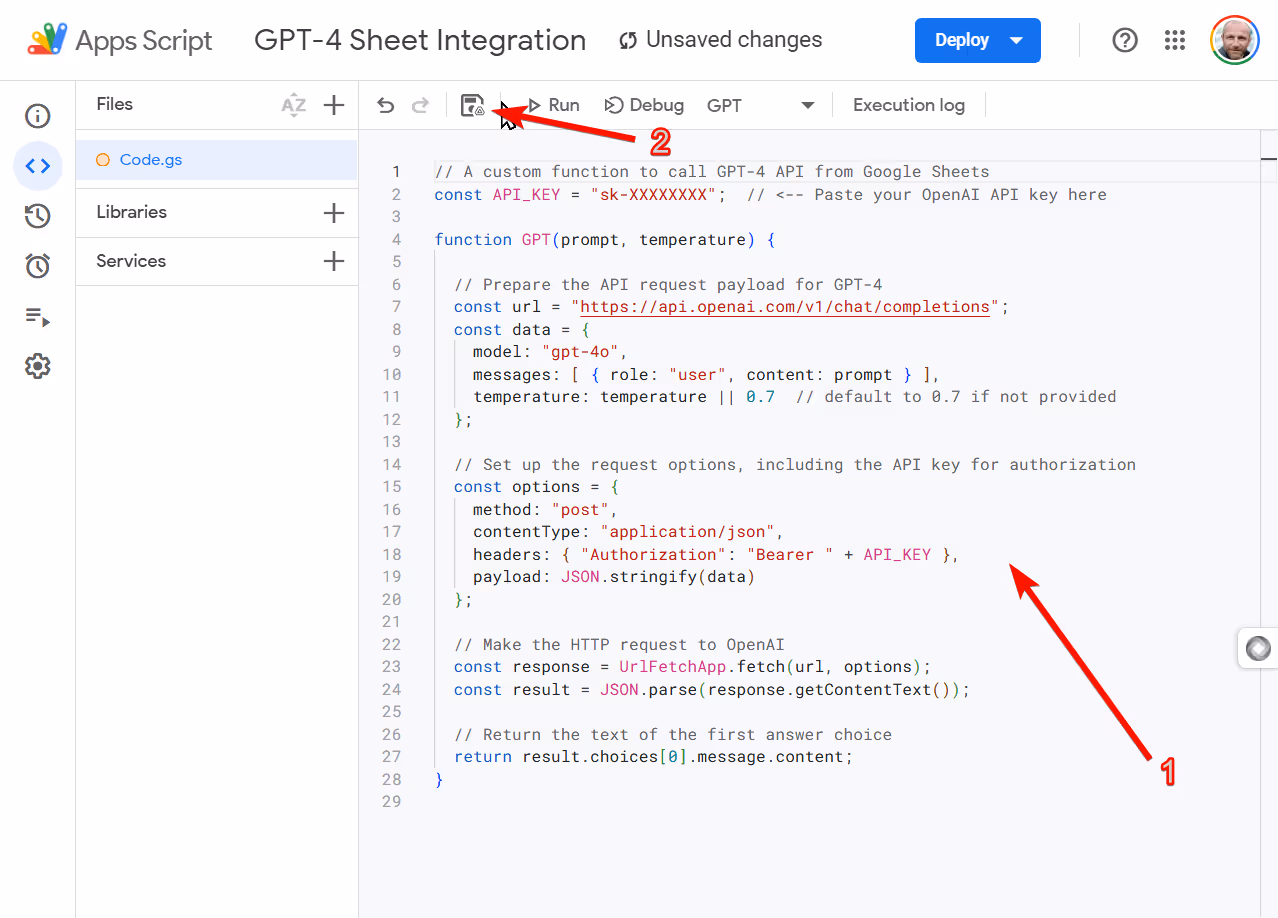
Task: Open Project Settings gear icon
Action: 37,366
